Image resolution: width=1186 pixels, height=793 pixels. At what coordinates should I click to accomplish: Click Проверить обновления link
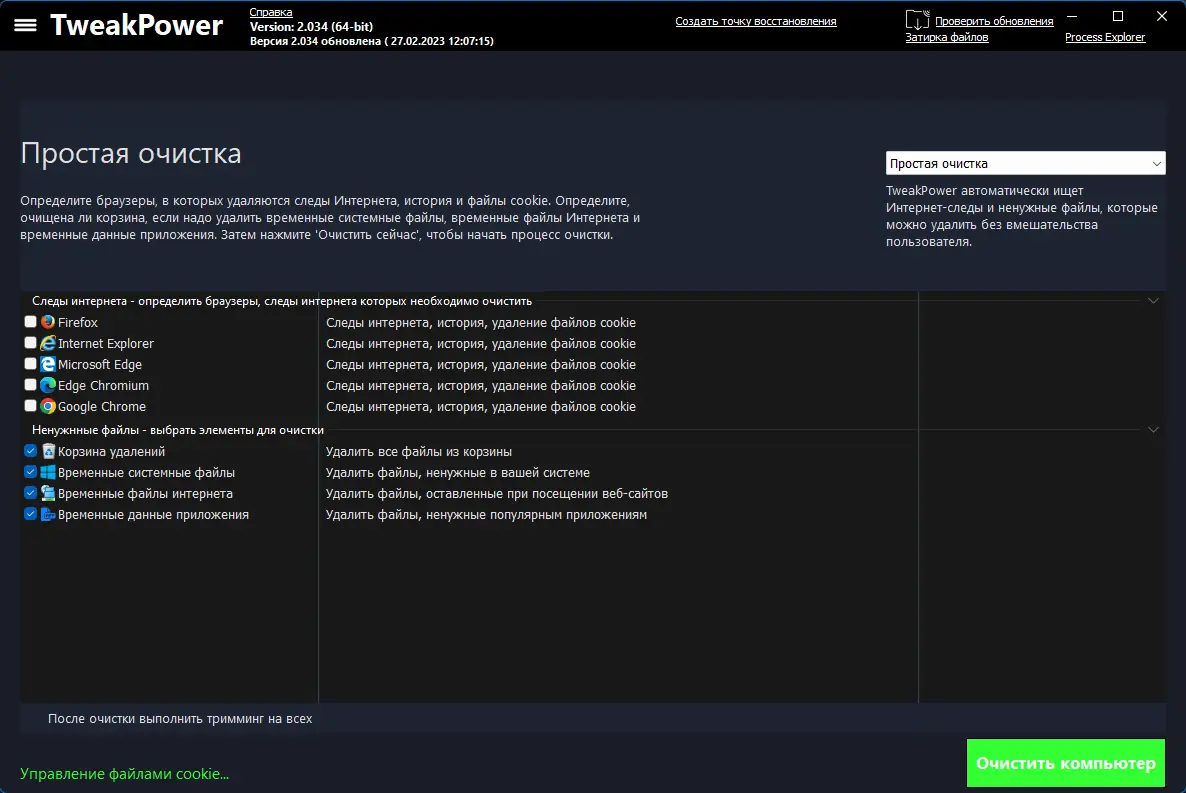(994, 21)
